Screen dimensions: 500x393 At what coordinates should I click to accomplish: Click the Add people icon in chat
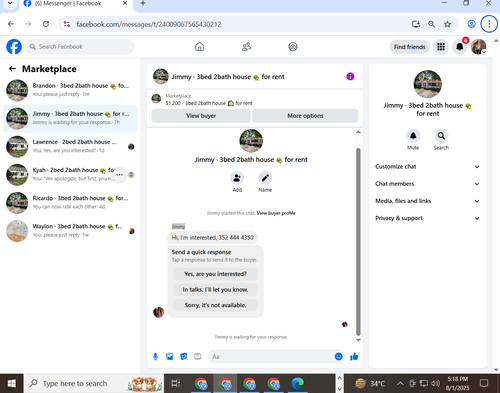237,178
